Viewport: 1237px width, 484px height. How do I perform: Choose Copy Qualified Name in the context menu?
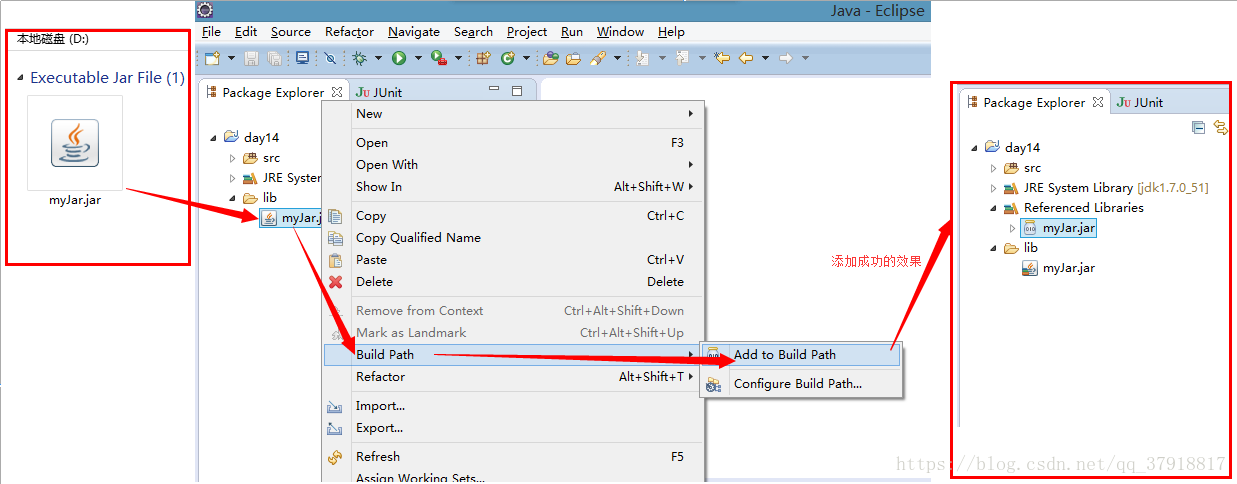click(513, 238)
